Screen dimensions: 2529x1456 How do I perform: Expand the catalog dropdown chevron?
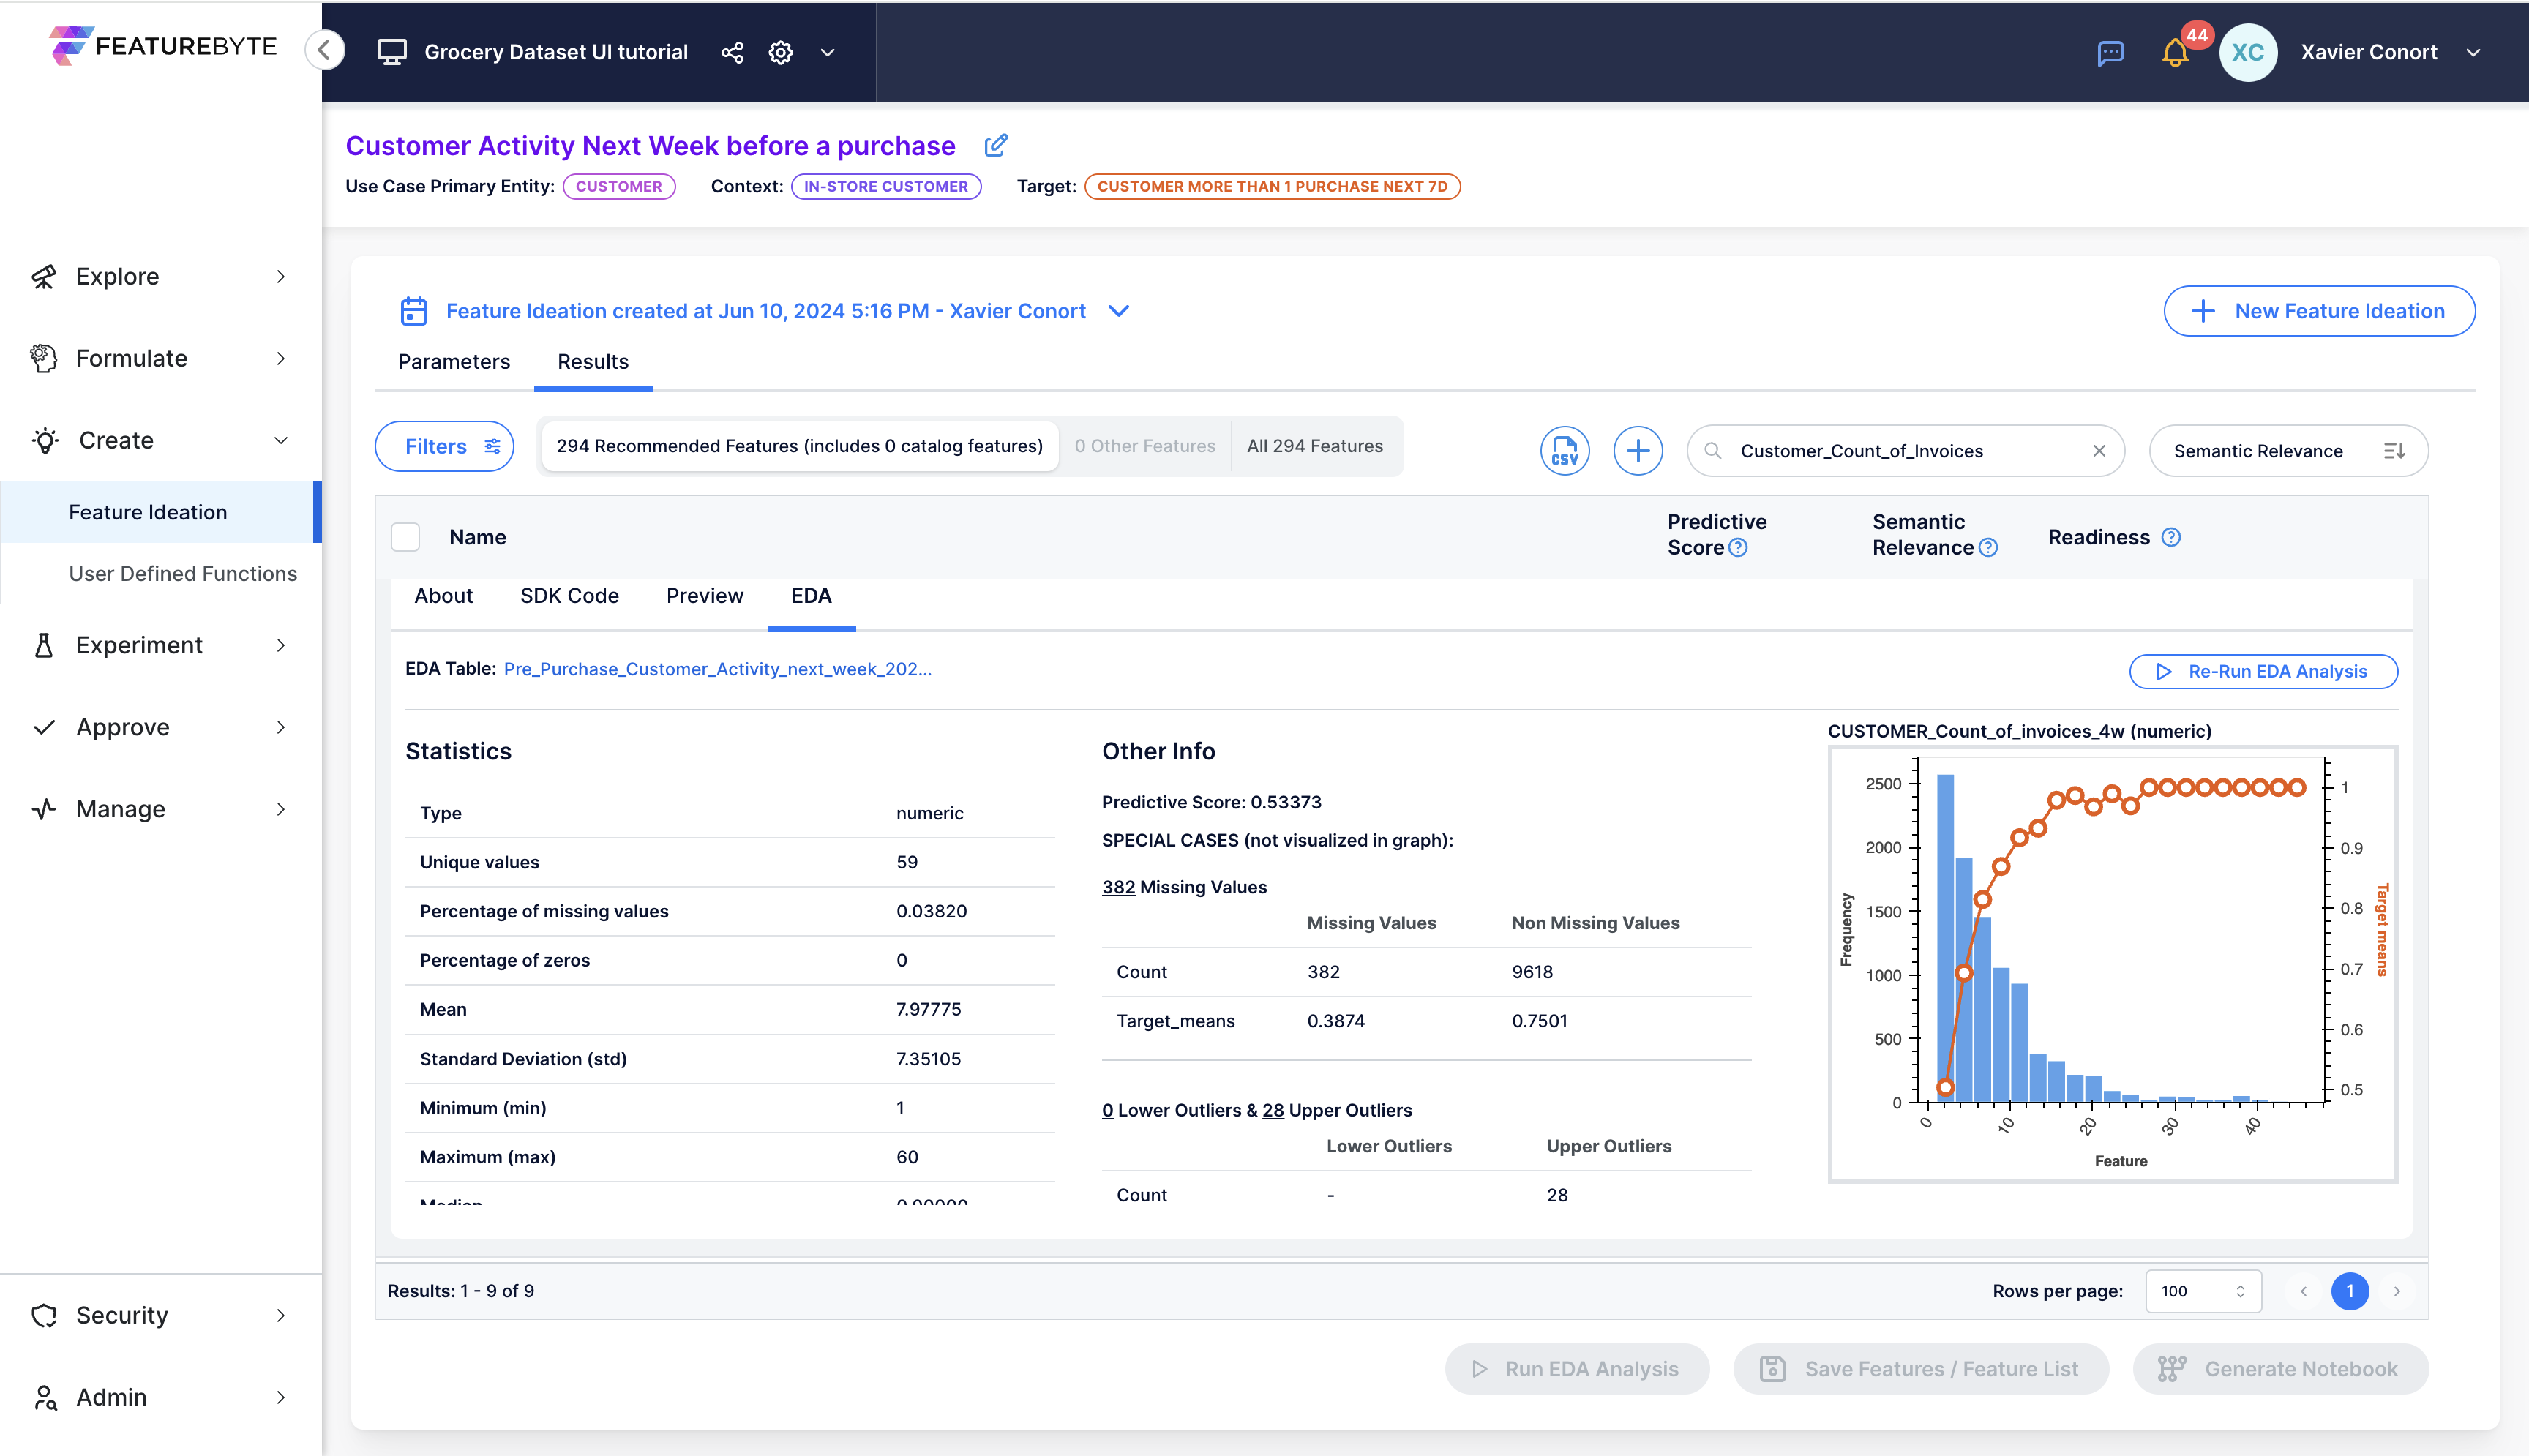(x=827, y=52)
